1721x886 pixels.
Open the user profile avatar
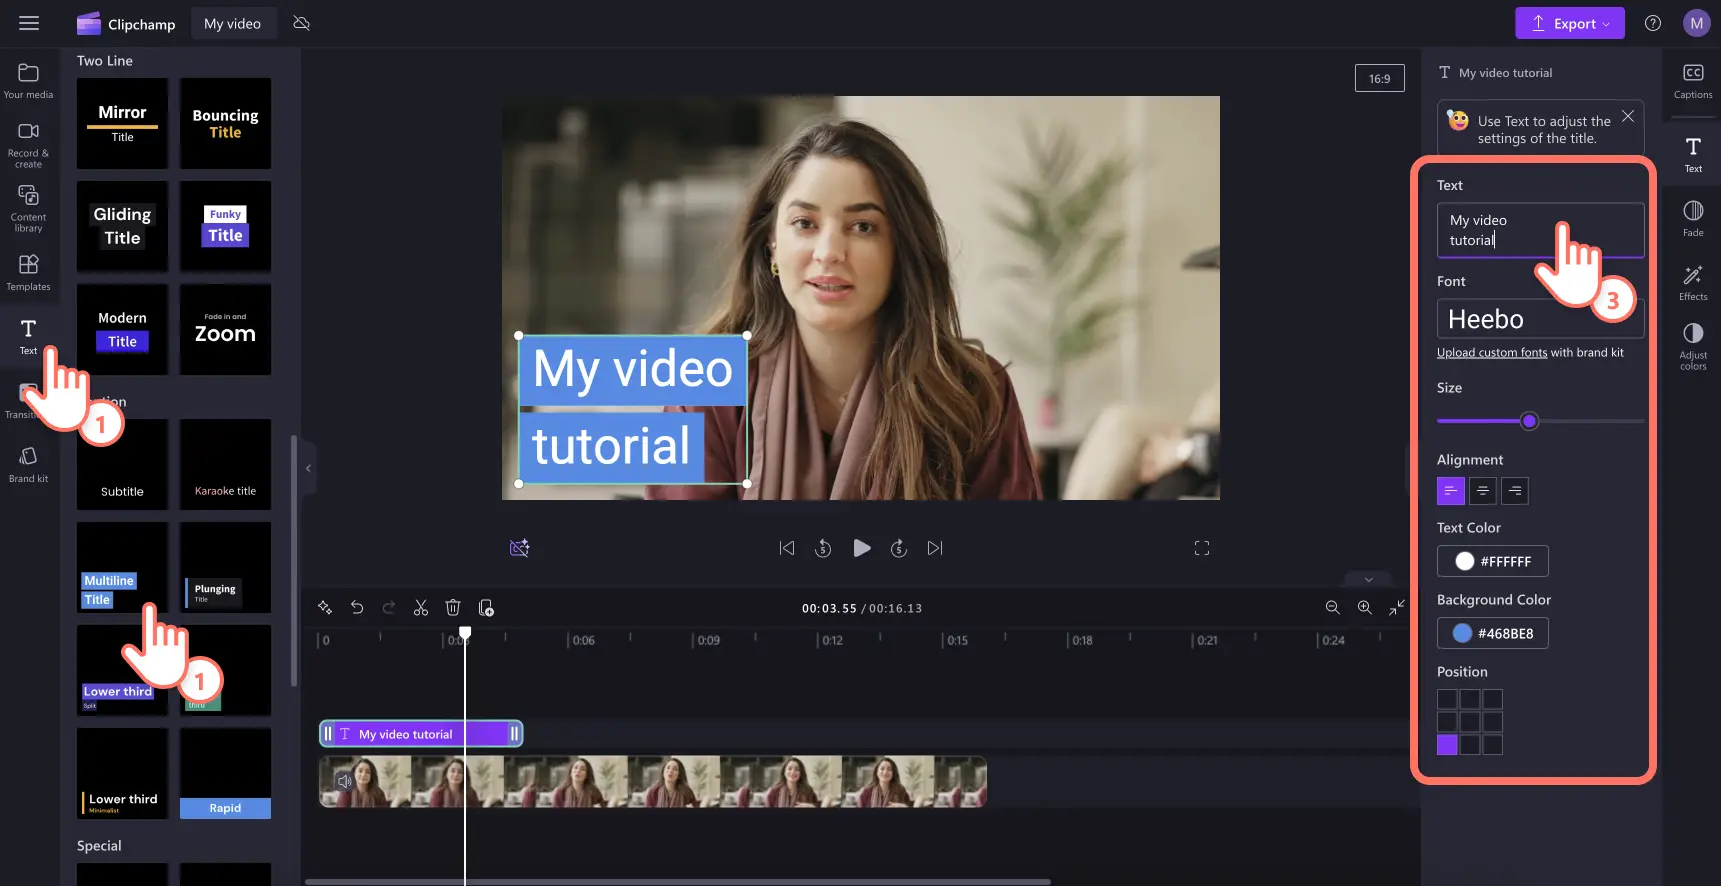pyautogui.click(x=1697, y=23)
